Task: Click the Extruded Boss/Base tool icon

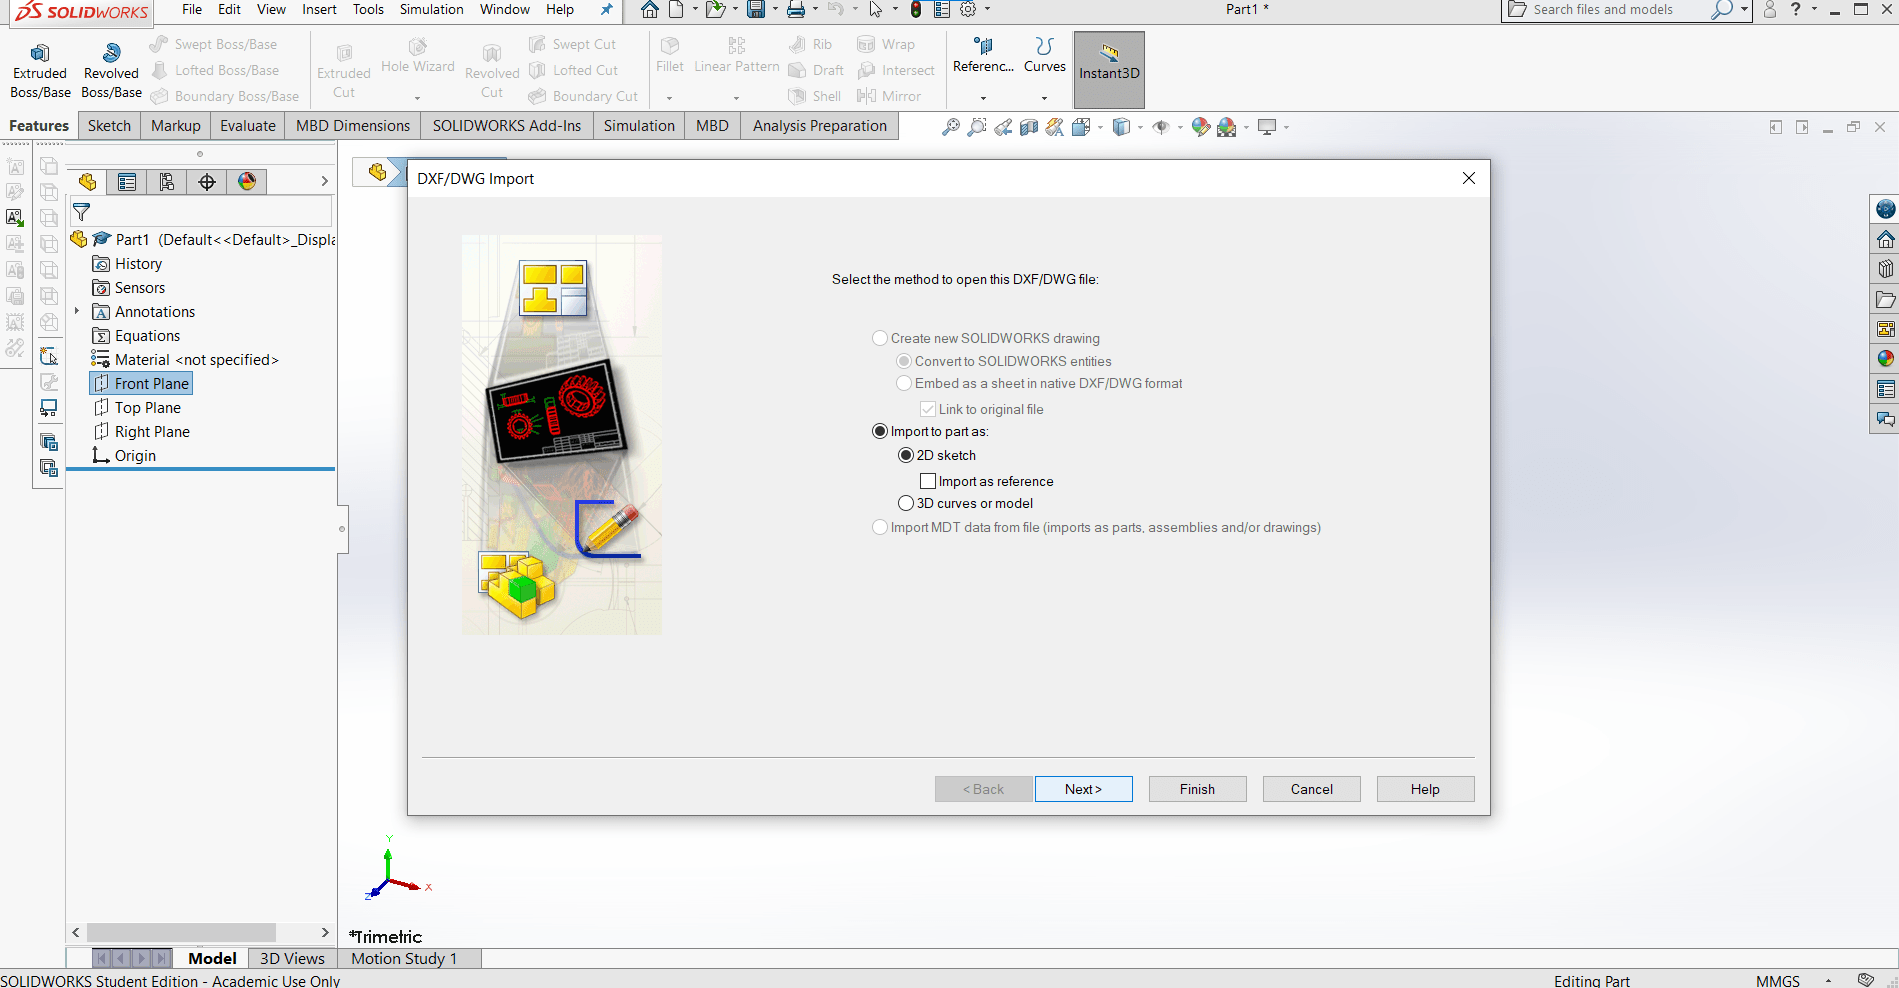Action: pyautogui.click(x=40, y=53)
